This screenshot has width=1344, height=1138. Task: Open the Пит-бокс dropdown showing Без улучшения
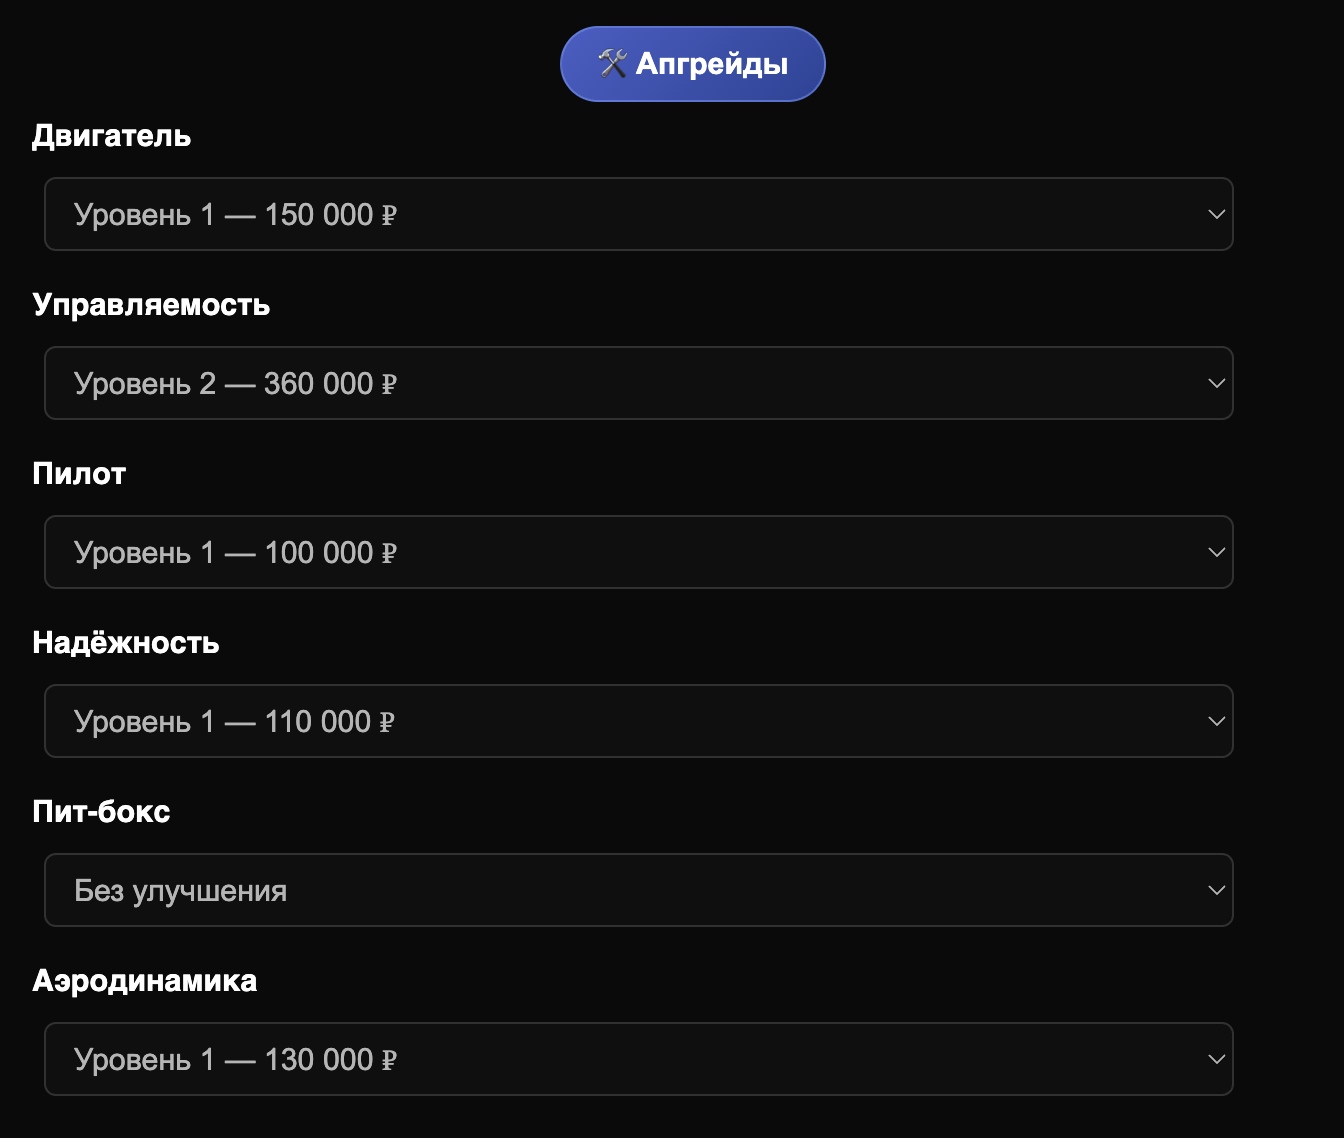pos(639,890)
